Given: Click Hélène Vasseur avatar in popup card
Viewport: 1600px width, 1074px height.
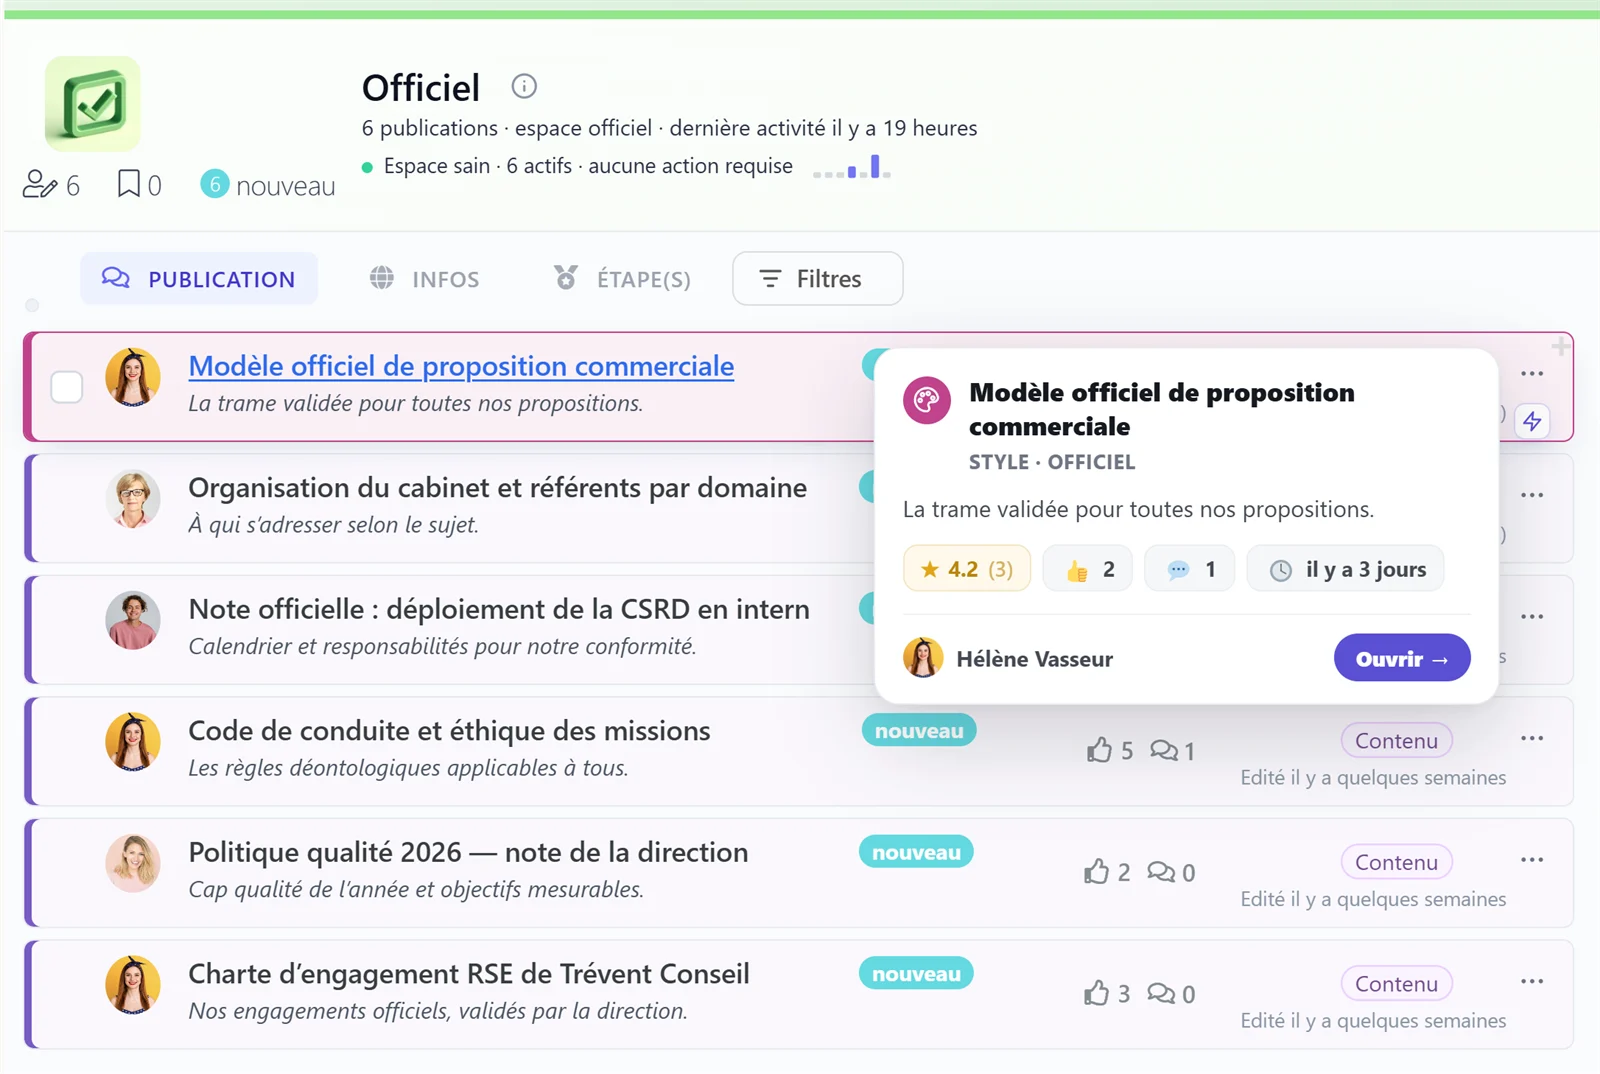Looking at the screenshot, I should tap(923, 658).
